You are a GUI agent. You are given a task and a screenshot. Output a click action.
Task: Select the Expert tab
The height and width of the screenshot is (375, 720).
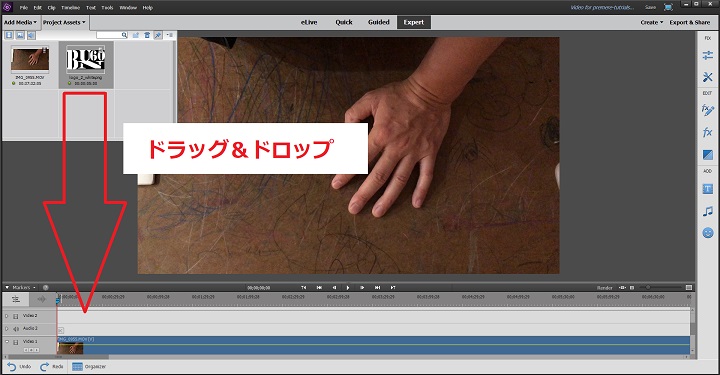pyautogui.click(x=414, y=22)
